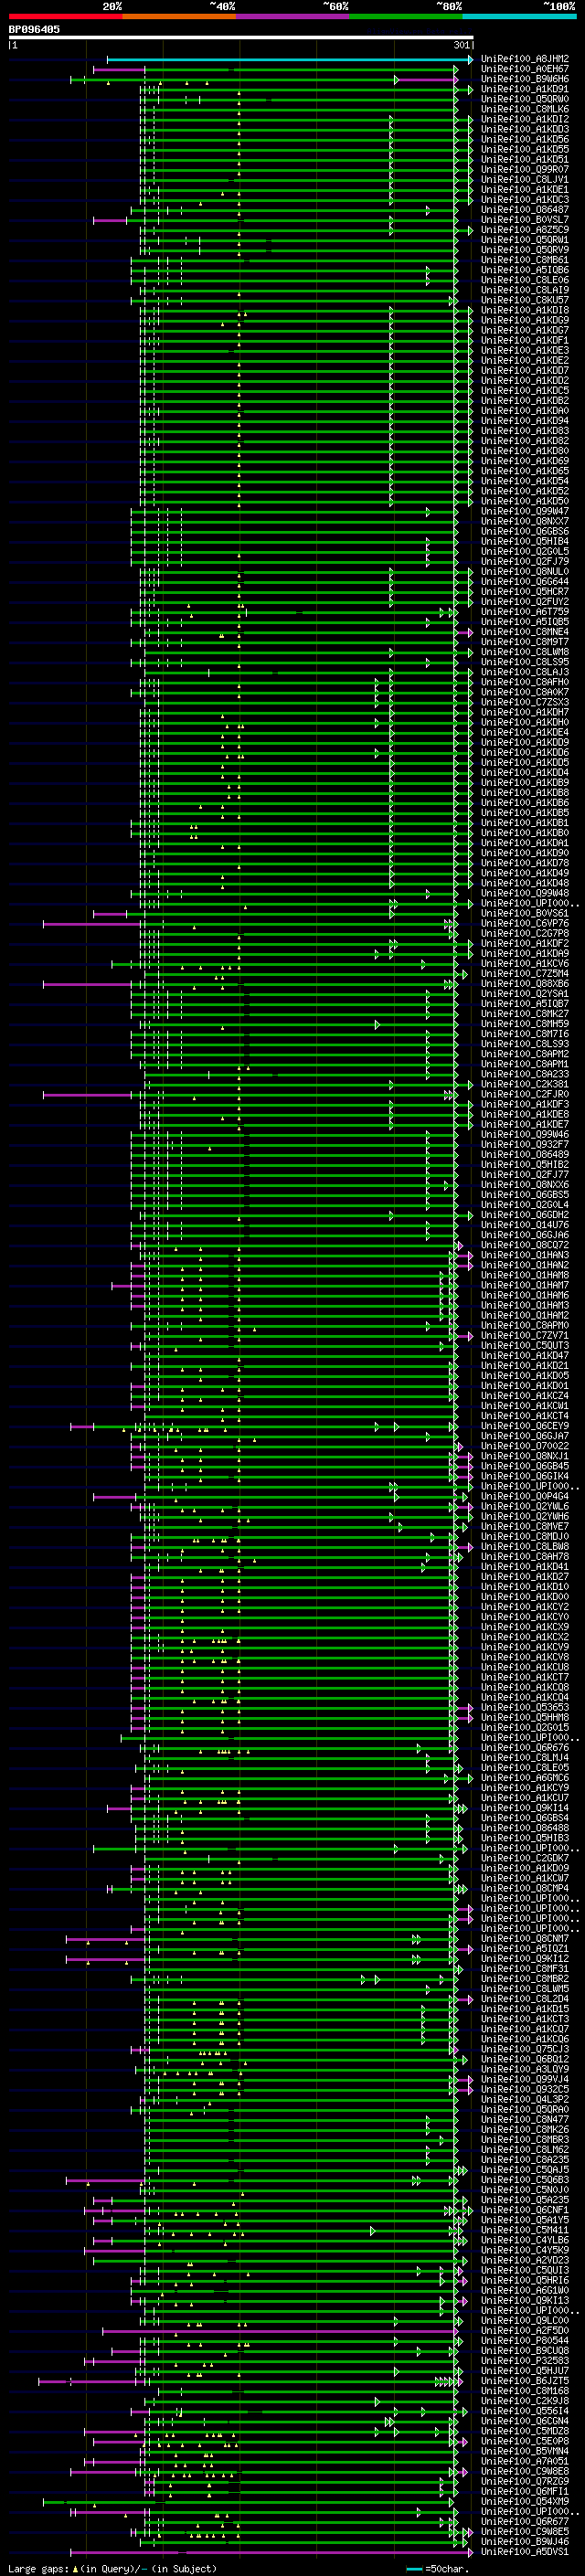Select hit UniRef100_A1KCV6
The width and height of the screenshot is (585, 2576).
pyautogui.click(x=525, y=963)
